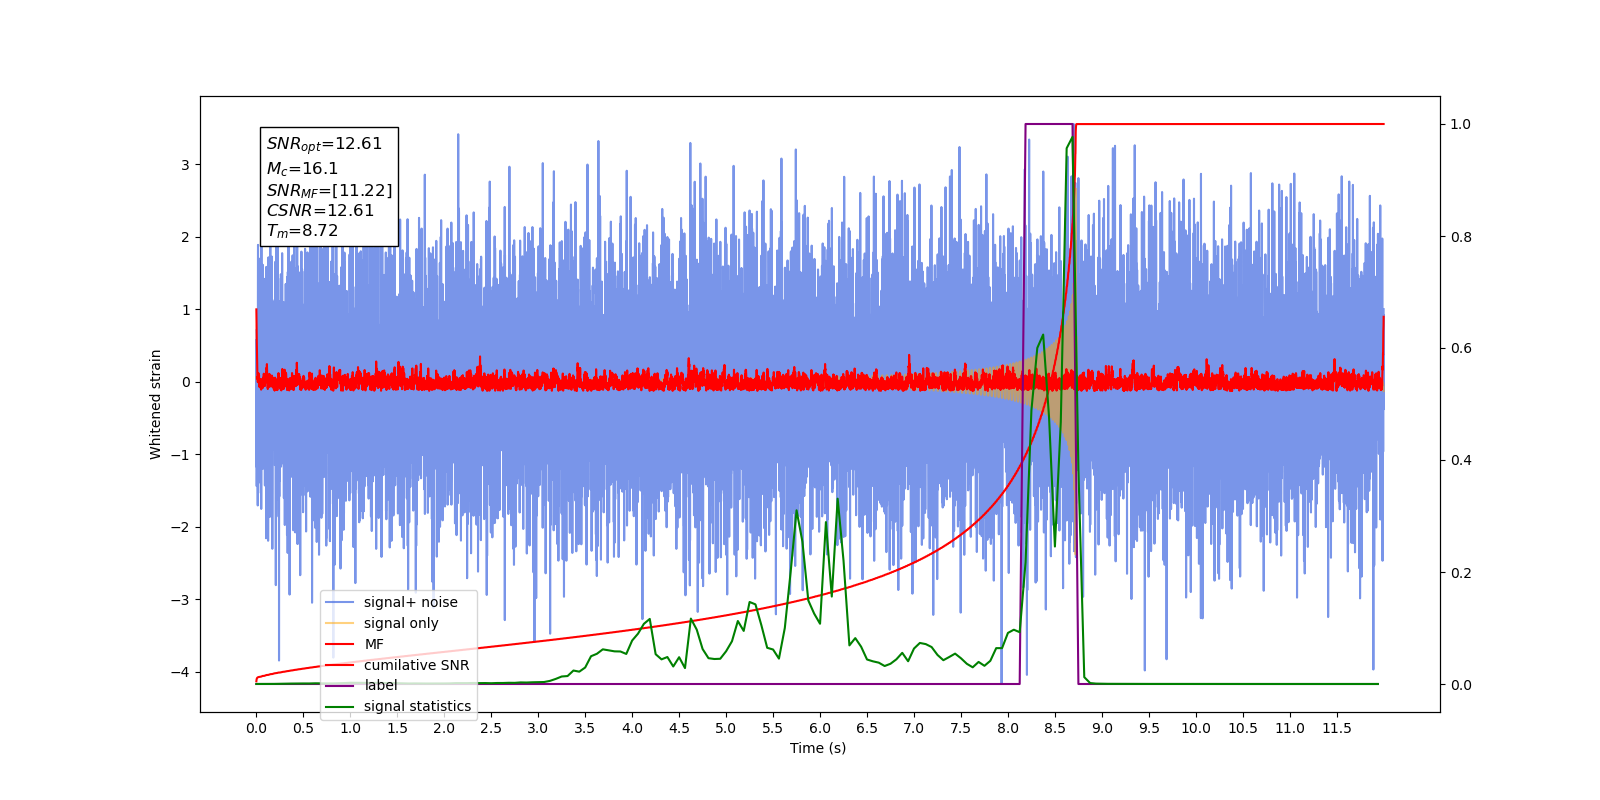Viewport: 1600px width, 800px height.
Task: Click the 0.5 tick label on the time axis
Action: 303,728
